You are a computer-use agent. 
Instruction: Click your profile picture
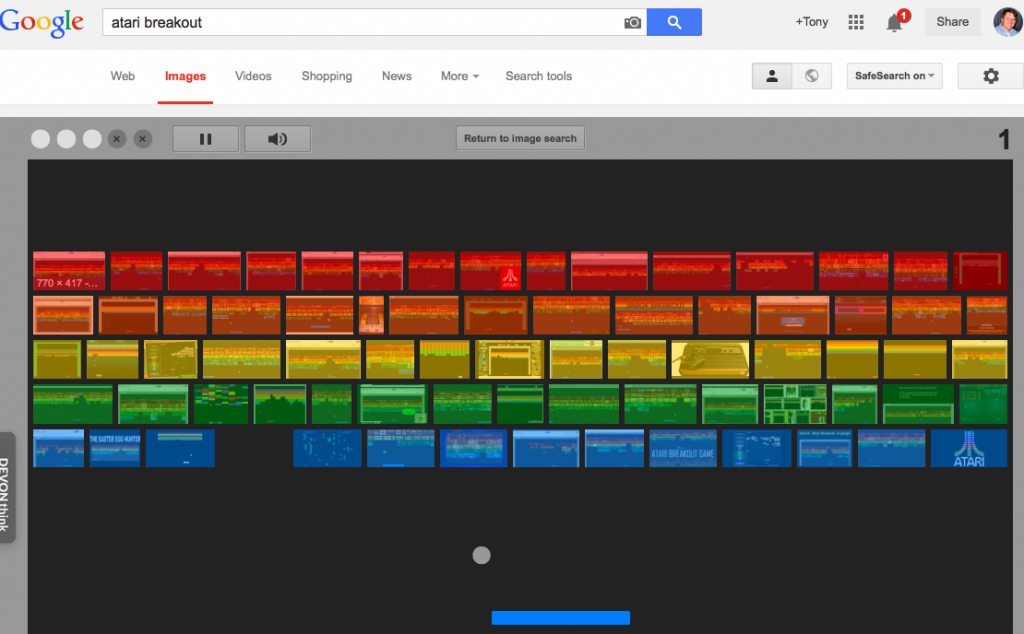(x=1008, y=21)
